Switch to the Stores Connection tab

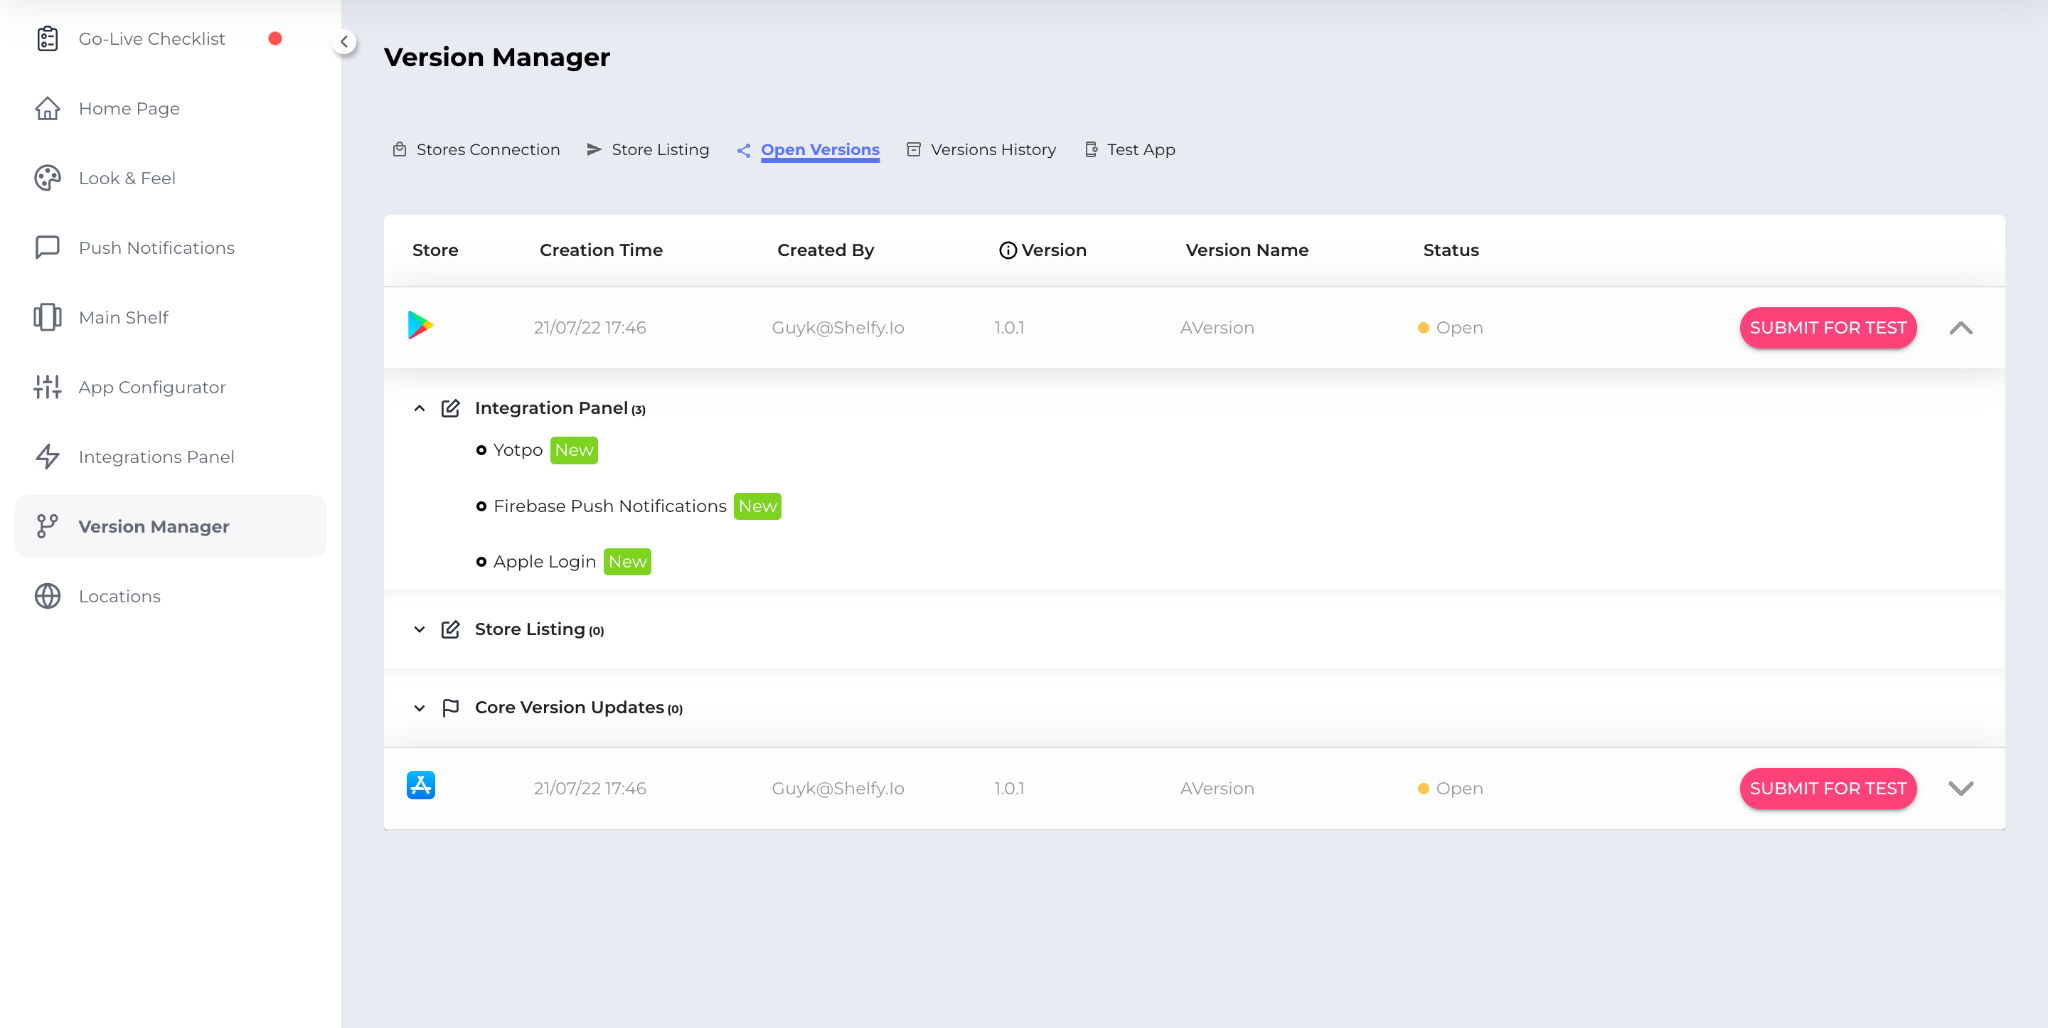click(487, 150)
